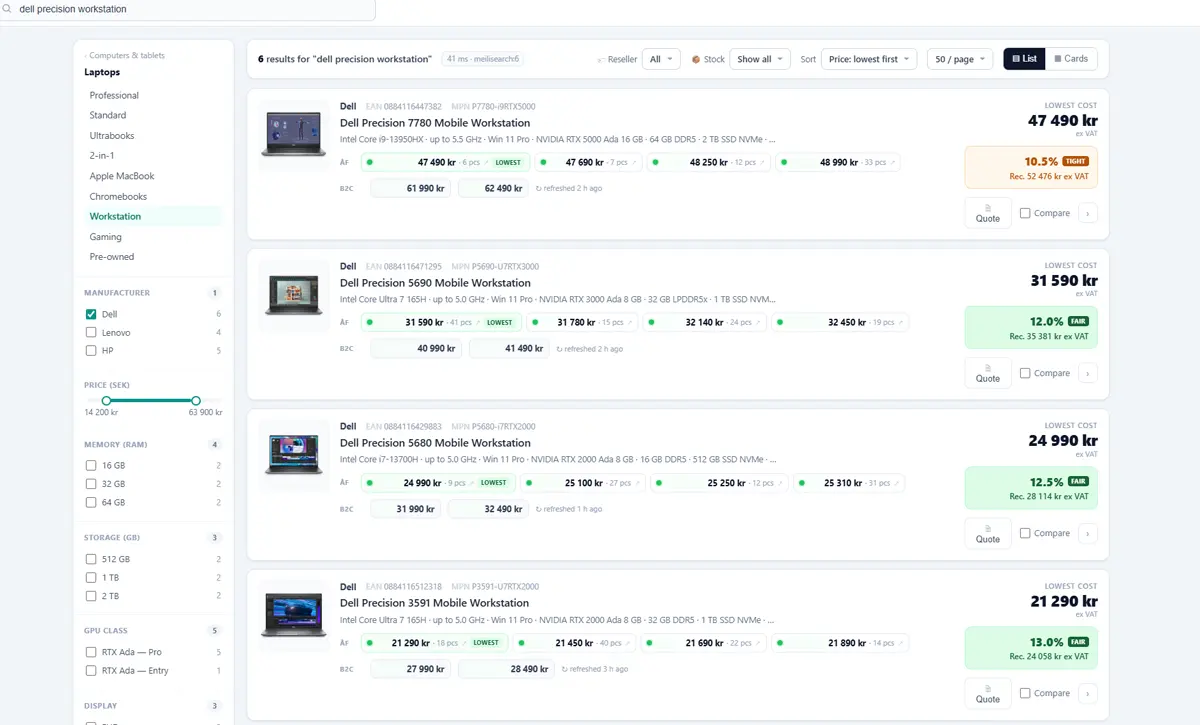1200x725 pixels.
Task: Open external link arrow on 21 890 kr offer
Action: (900, 643)
